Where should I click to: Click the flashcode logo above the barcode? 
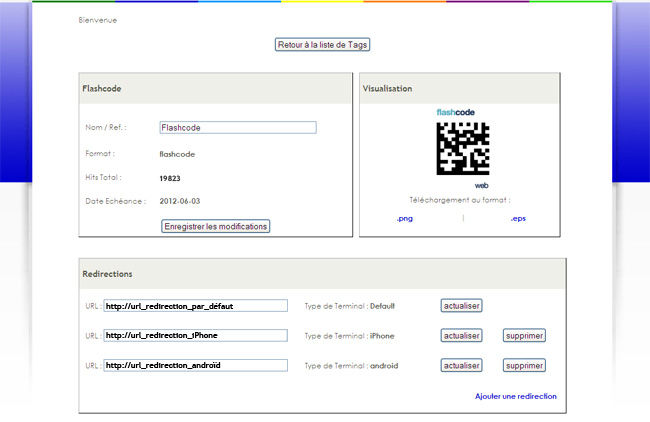(x=456, y=112)
